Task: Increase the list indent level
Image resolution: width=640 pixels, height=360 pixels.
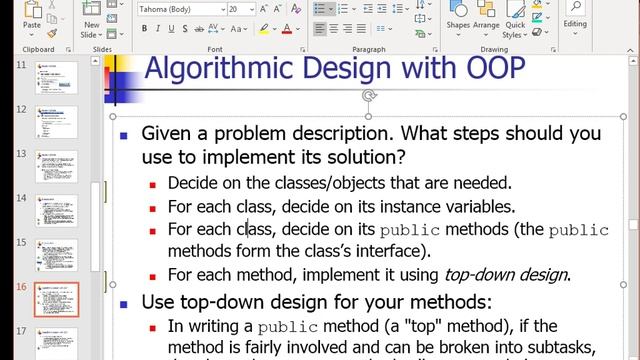Action: point(382,9)
